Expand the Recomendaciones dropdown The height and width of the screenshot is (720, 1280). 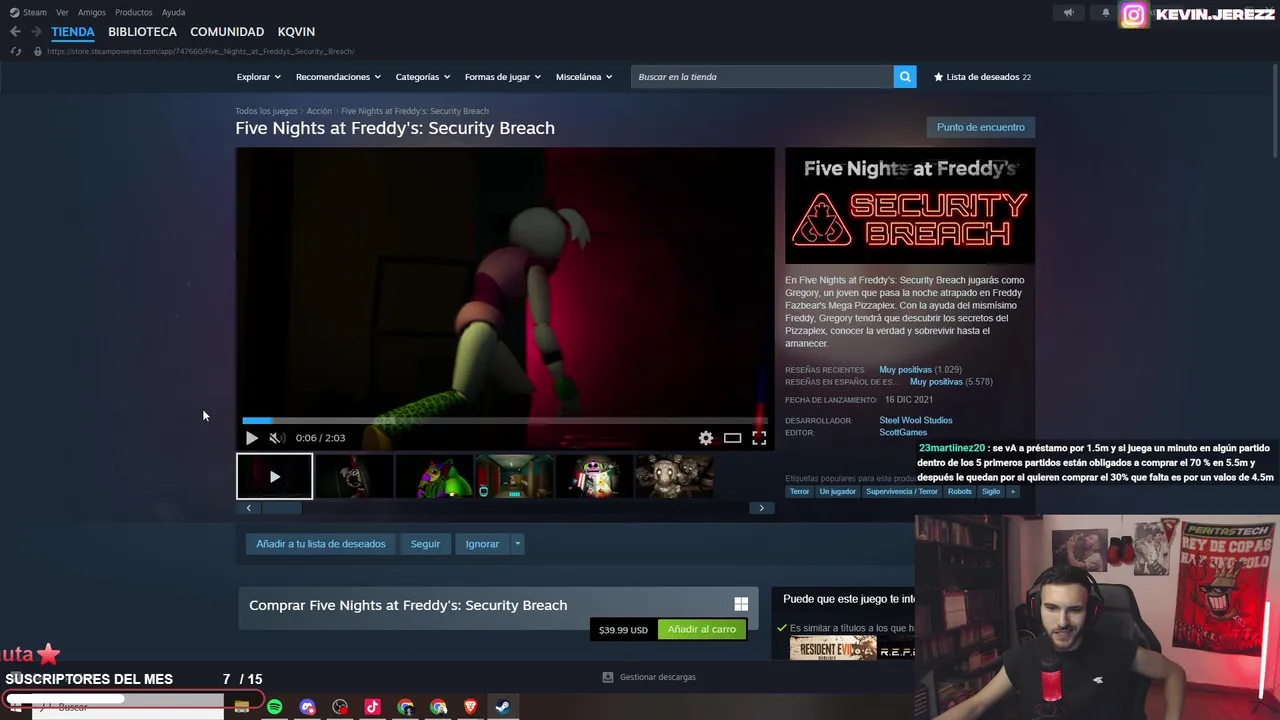click(x=338, y=77)
